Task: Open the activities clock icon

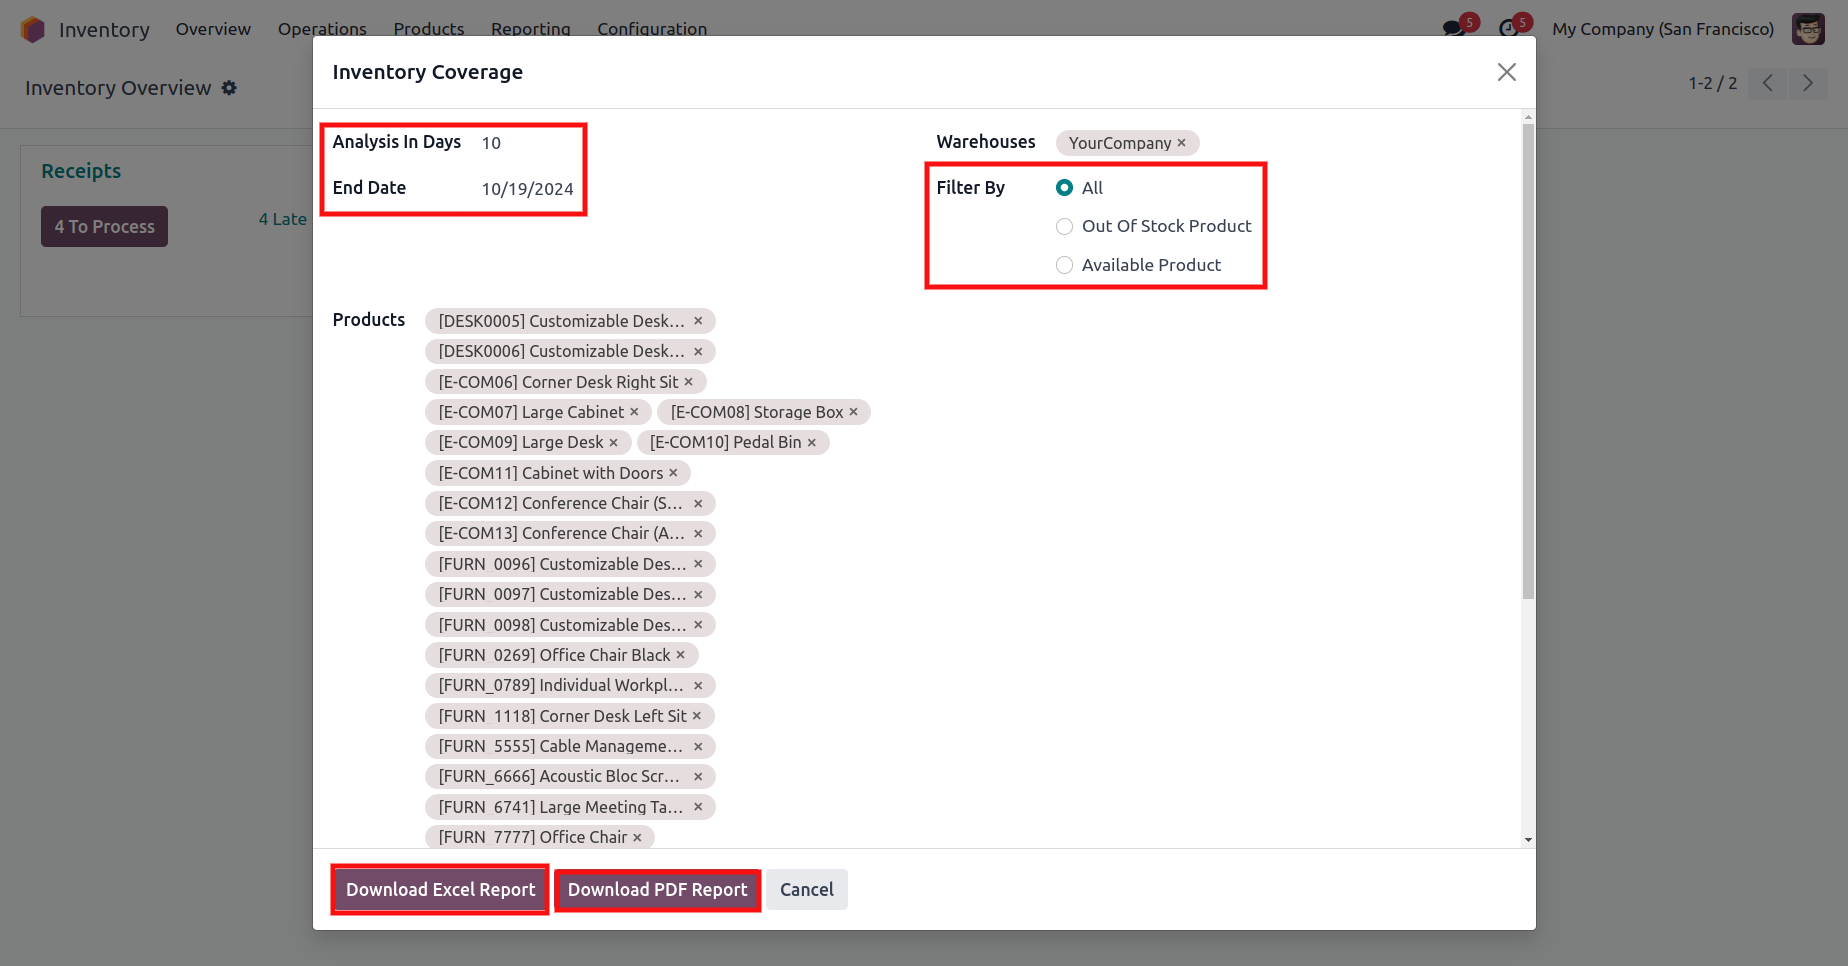Action: 1508,29
